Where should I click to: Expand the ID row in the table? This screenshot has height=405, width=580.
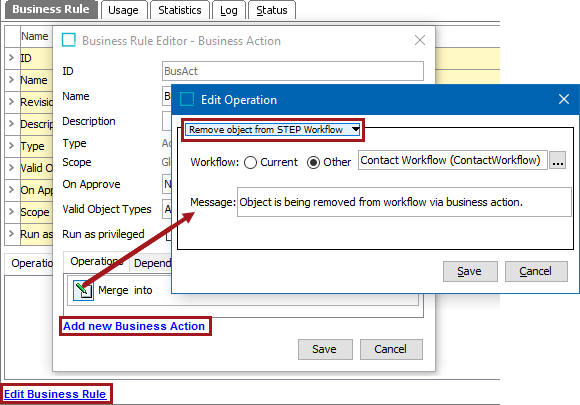(11, 58)
